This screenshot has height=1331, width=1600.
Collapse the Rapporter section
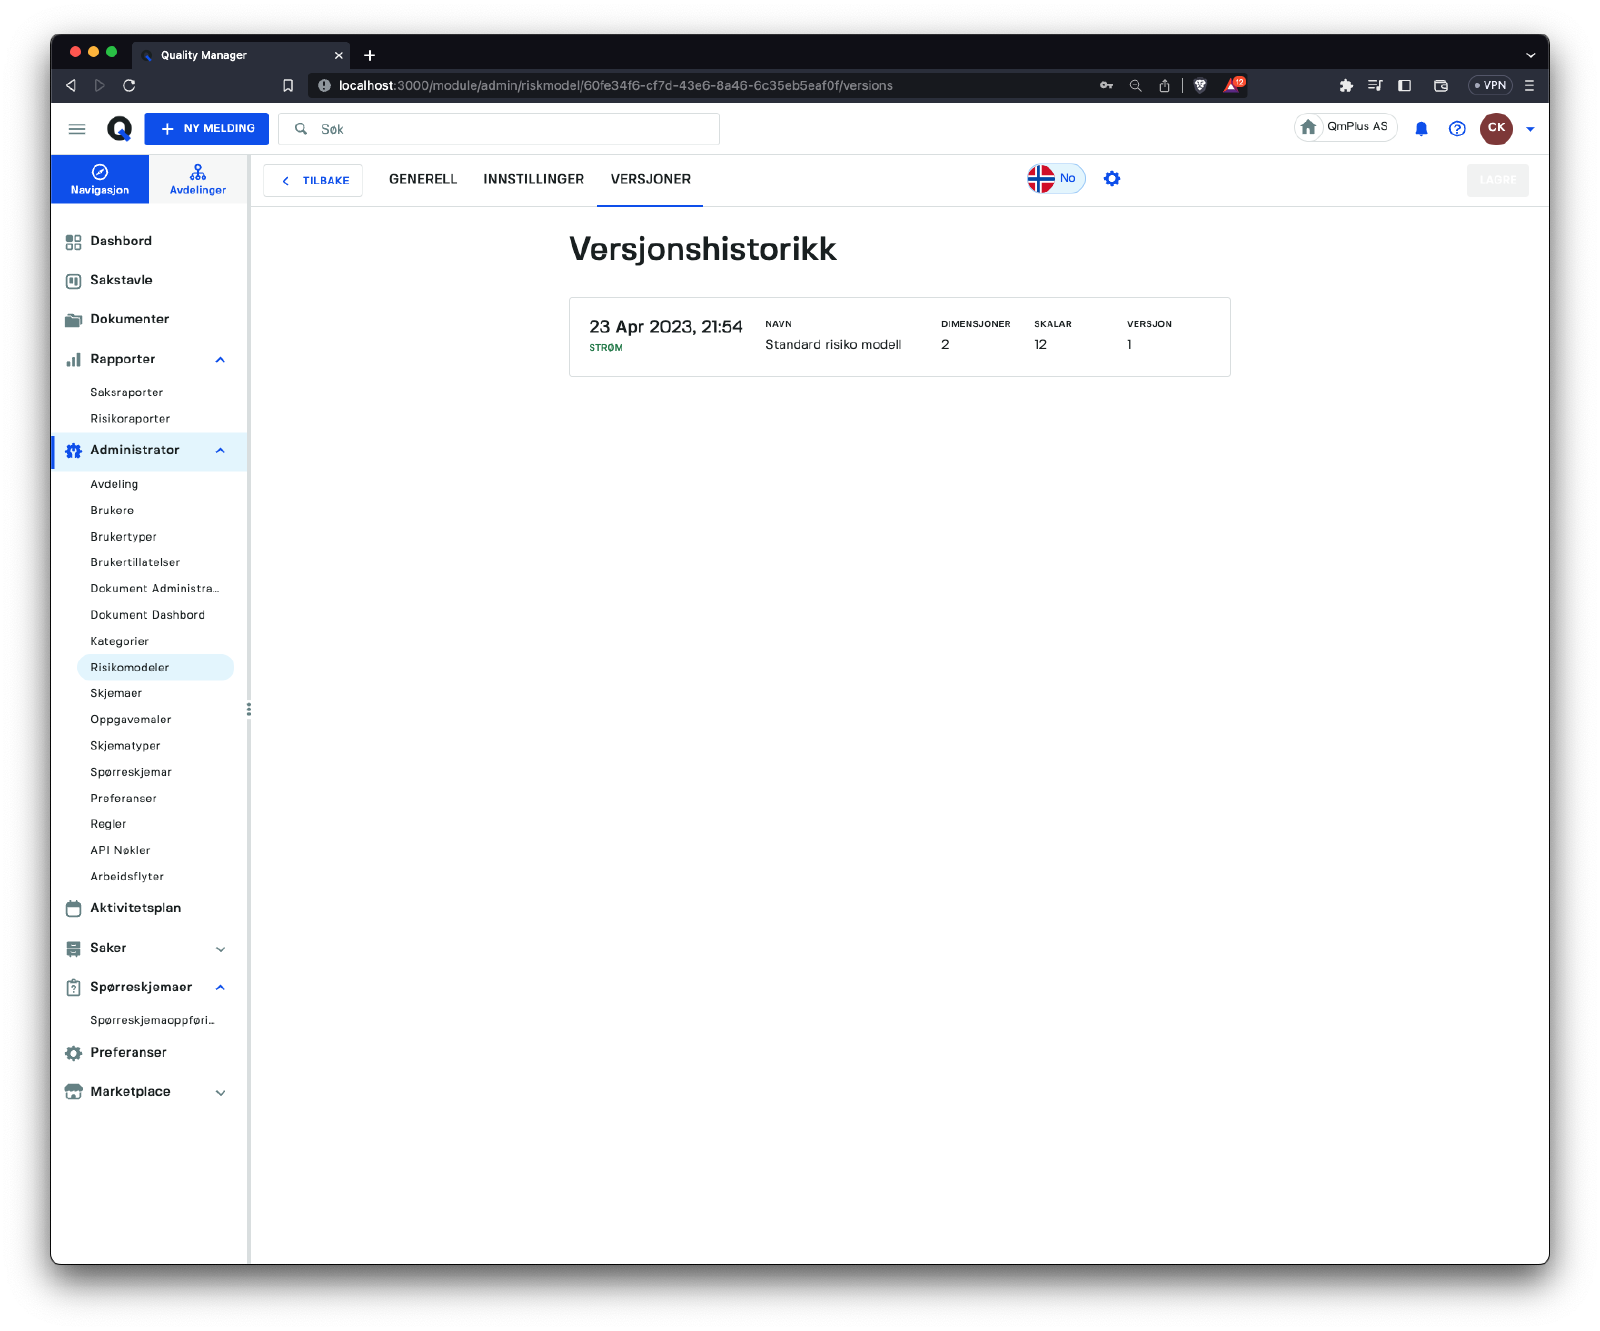click(x=220, y=360)
